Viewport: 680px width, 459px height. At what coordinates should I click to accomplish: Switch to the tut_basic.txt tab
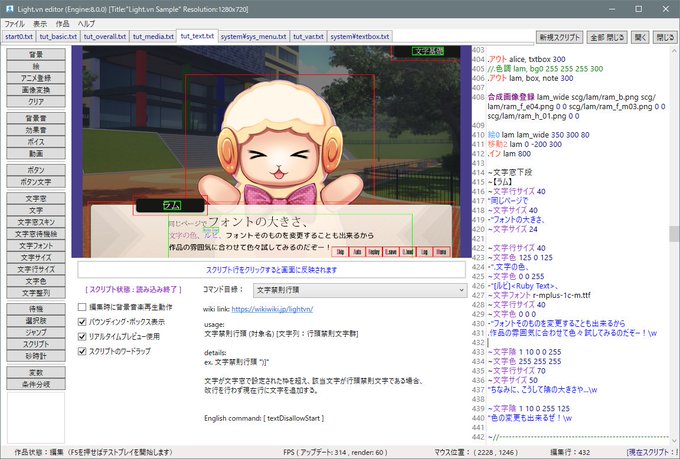coord(58,36)
